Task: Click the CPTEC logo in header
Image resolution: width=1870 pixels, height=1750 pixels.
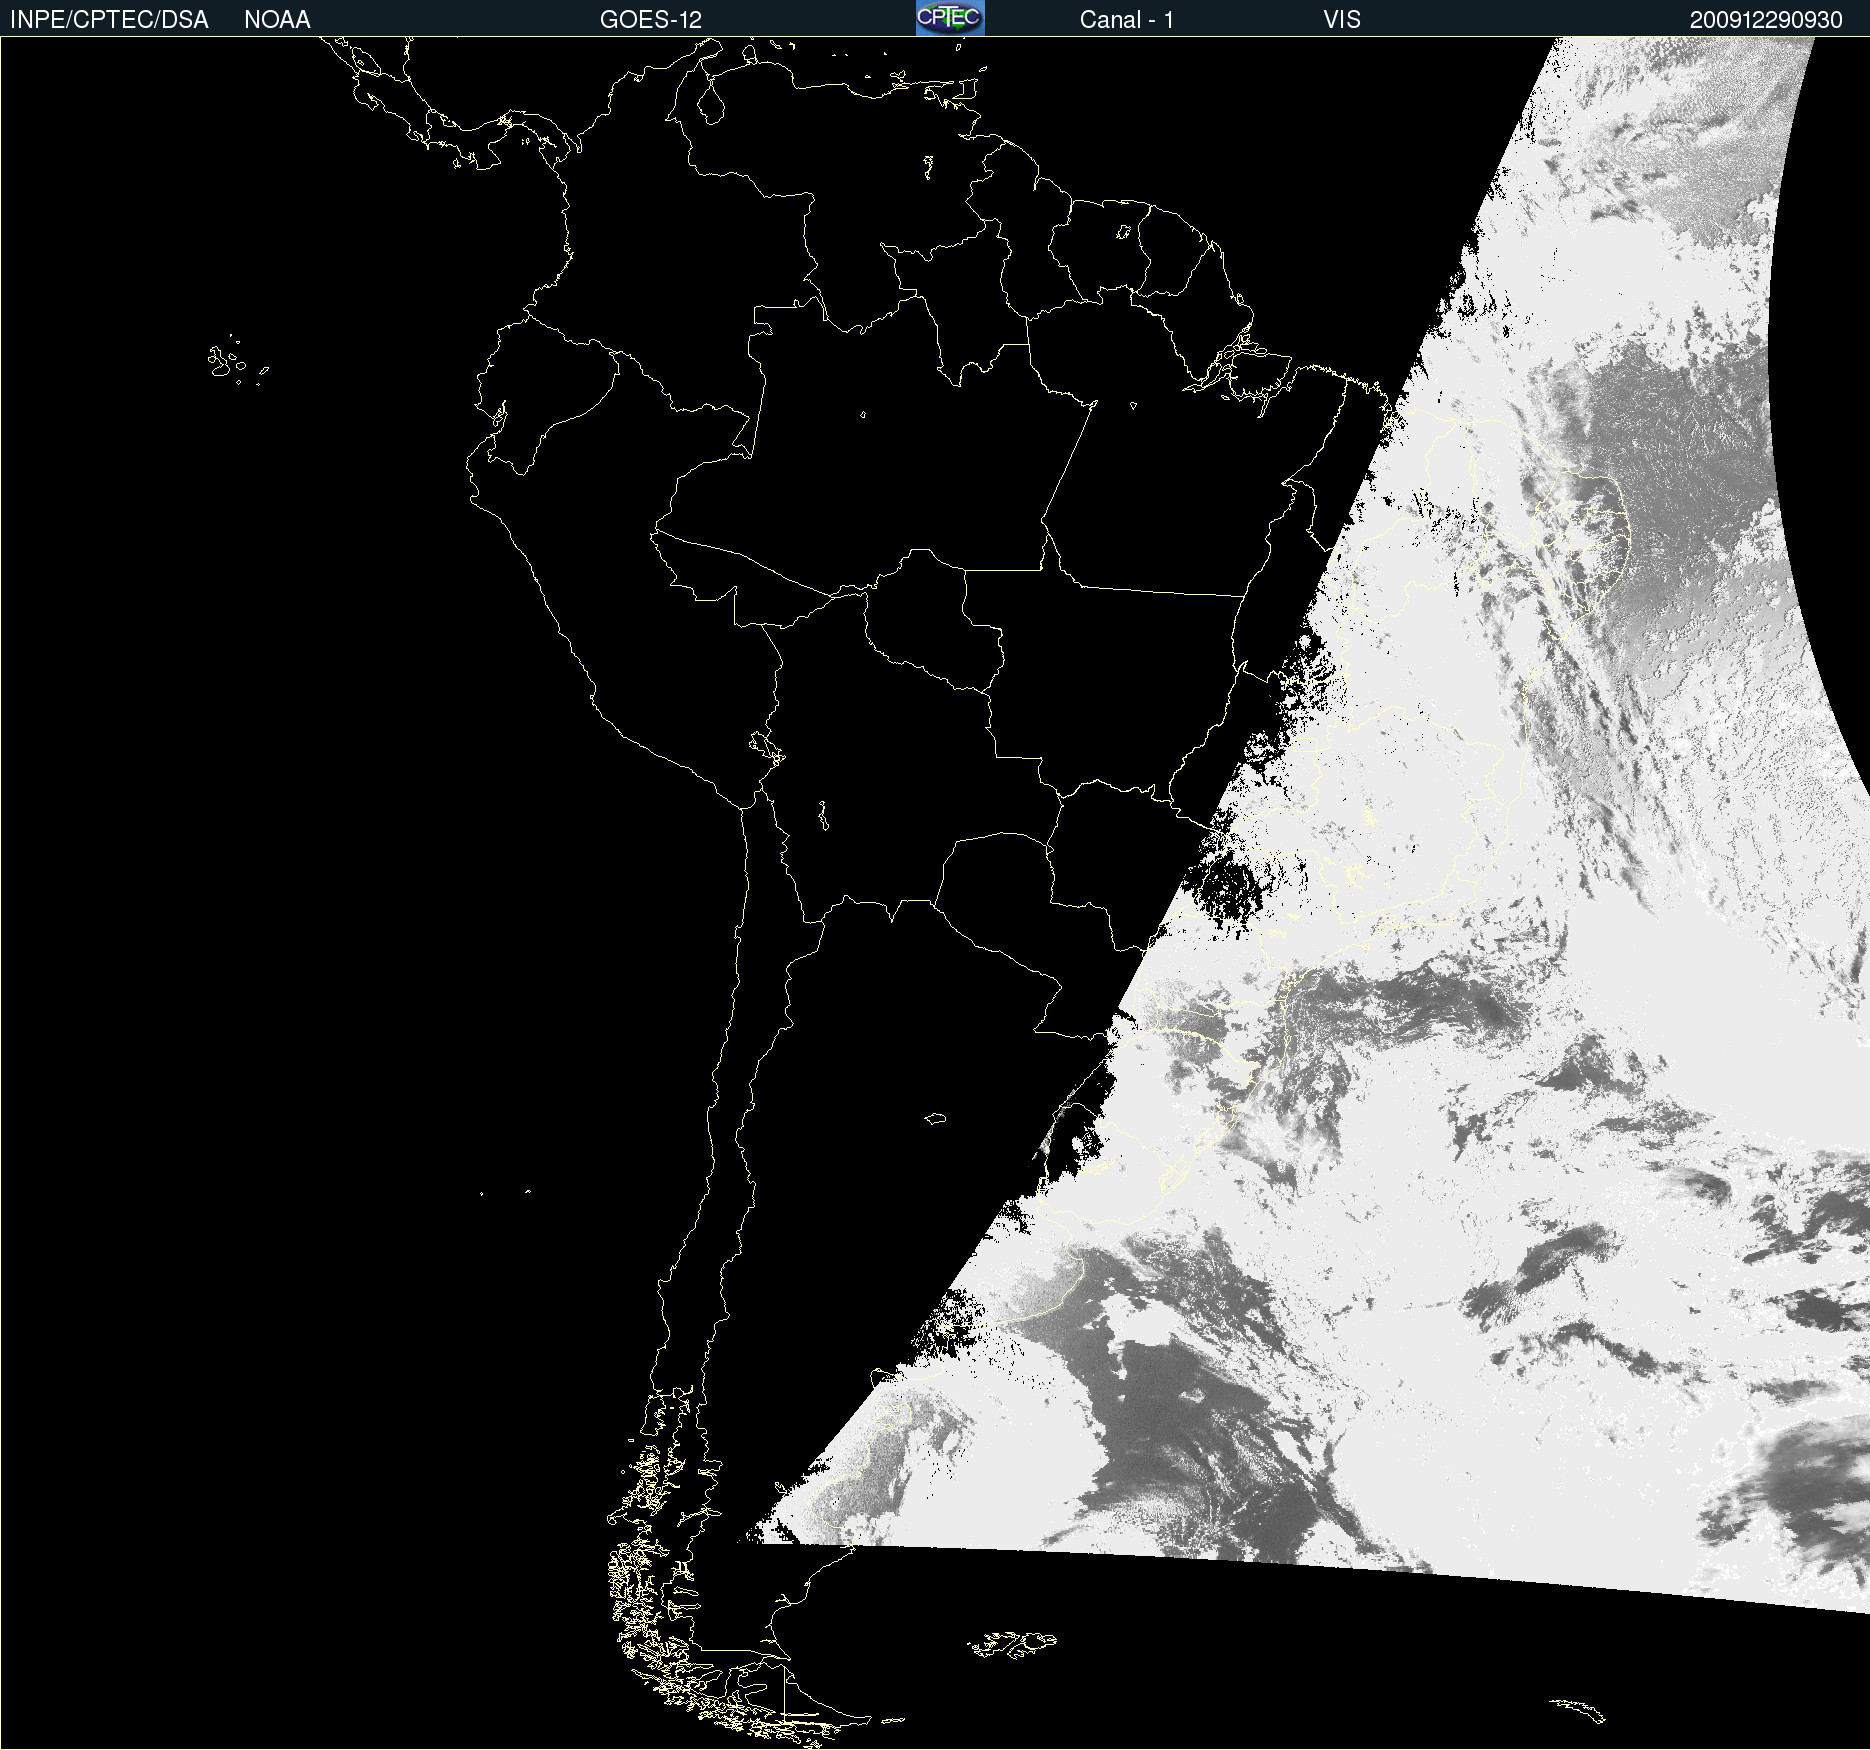Action: (950, 18)
